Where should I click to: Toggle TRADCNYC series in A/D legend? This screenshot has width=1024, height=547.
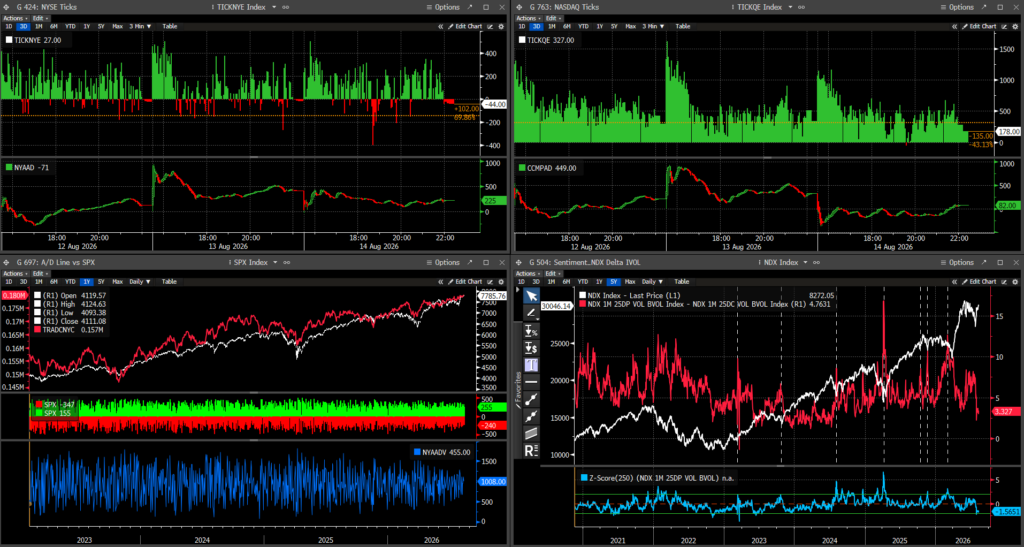coord(38,330)
